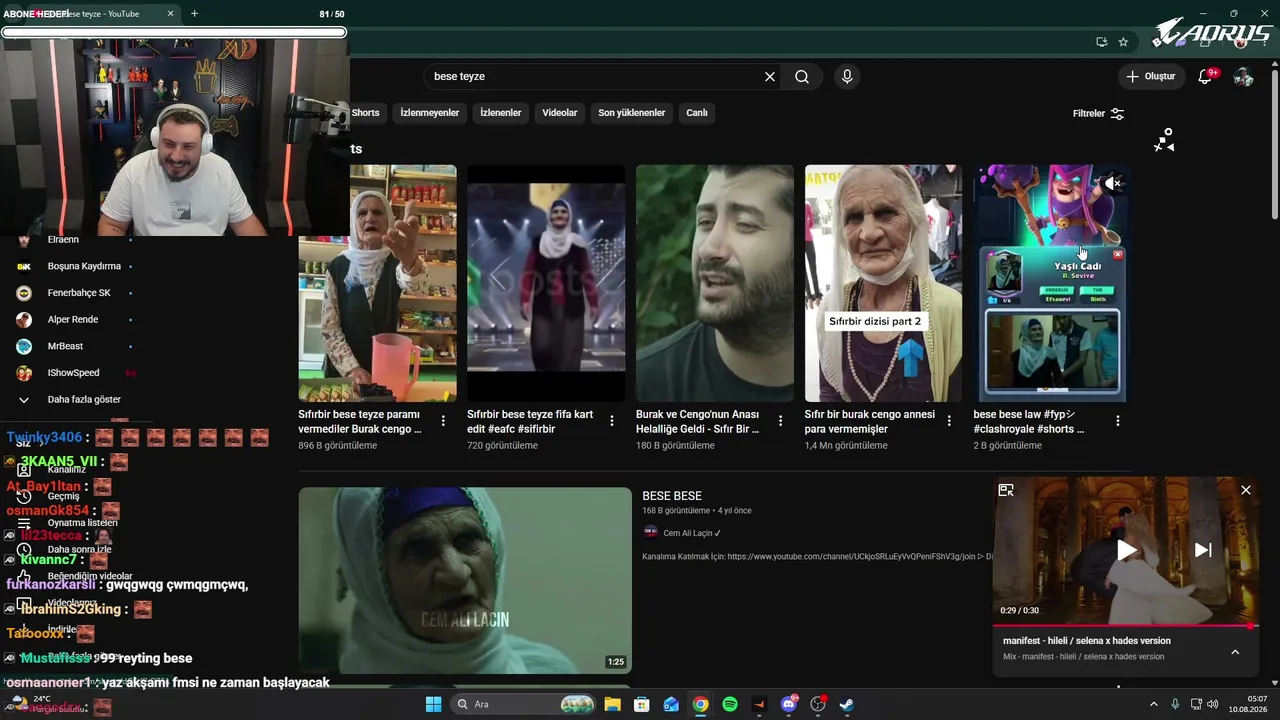
Task: Bookmark this page with the star icon
Action: click(x=1123, y=42)
